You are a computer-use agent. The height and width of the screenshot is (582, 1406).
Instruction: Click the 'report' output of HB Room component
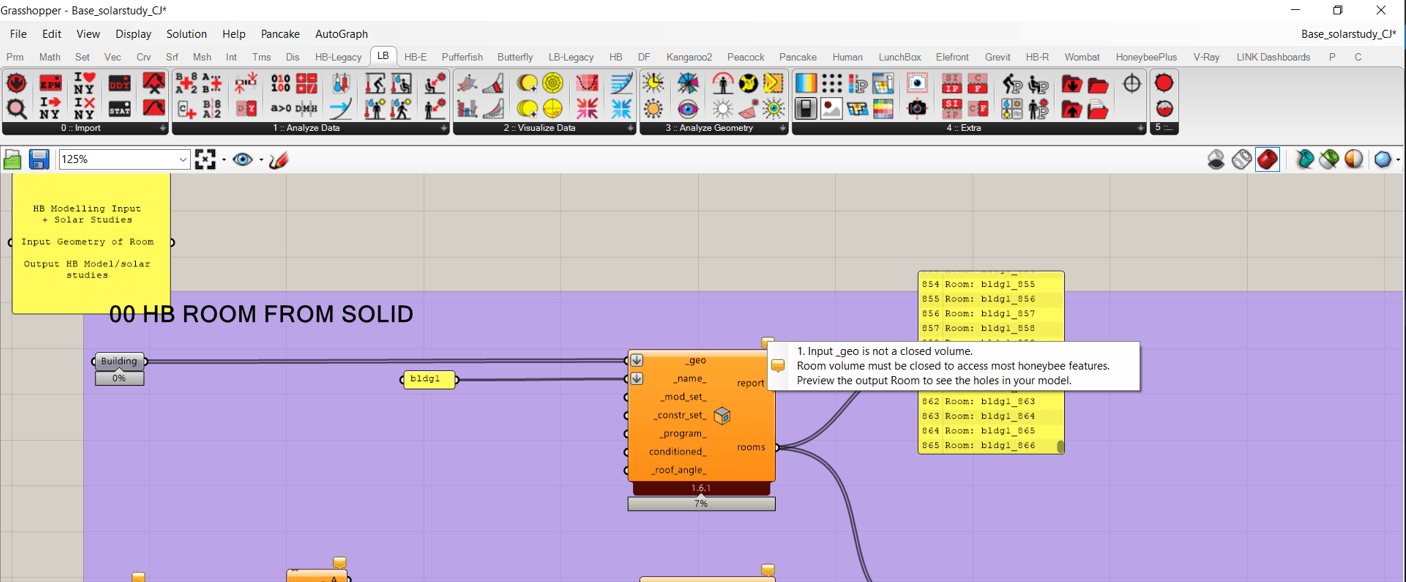pyautogui.click(x=750, y=383)
